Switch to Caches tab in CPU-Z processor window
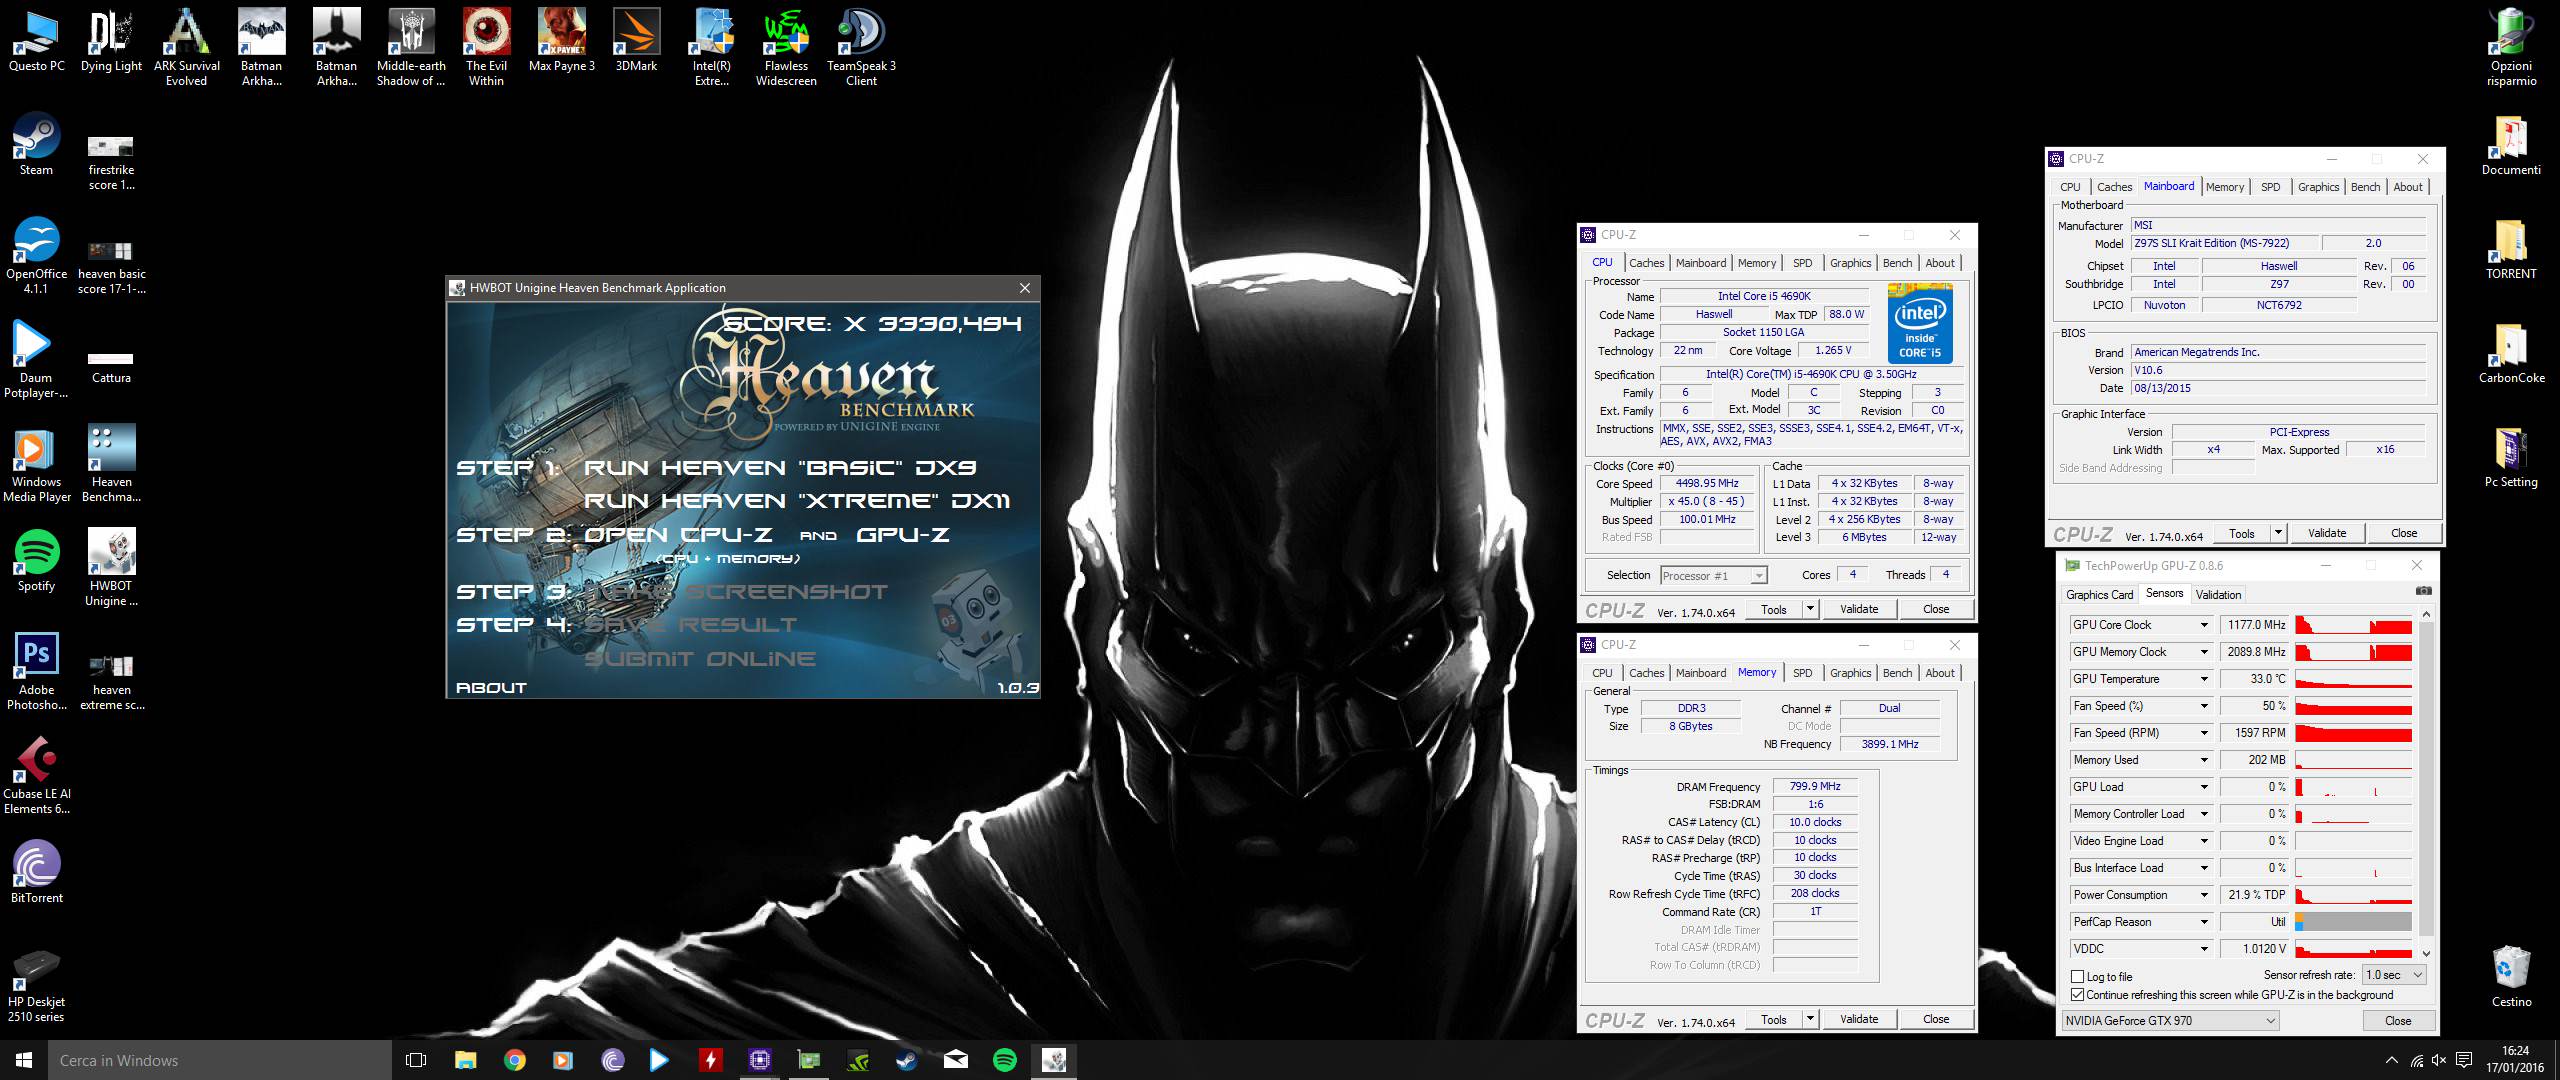The width and height of the screenshot is (2560, 1080). (x=1646, y=263)
